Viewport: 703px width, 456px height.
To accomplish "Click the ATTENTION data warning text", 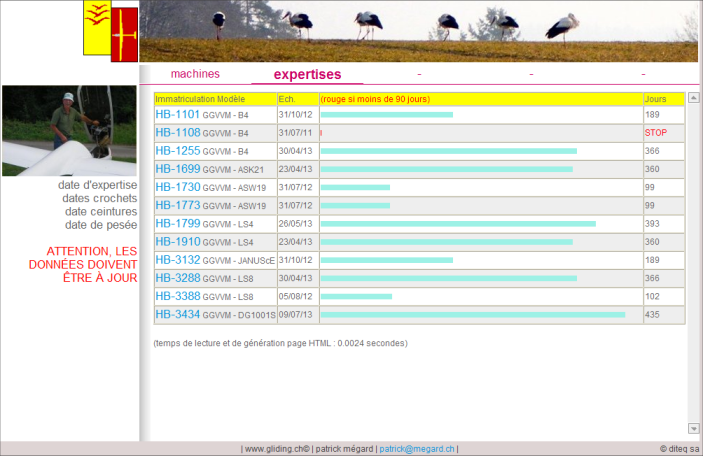I will click(83, 265).
